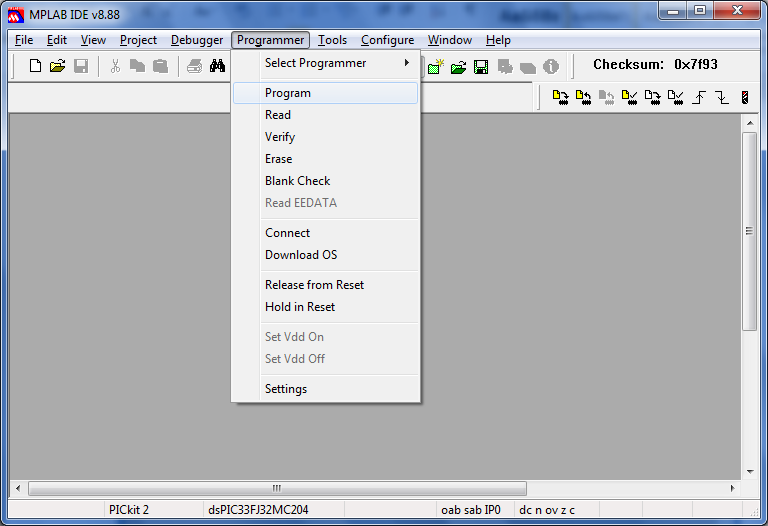Select Verify in the dropdown menu
The width and height of the screenshot is (768, 526).
point(326,137)
